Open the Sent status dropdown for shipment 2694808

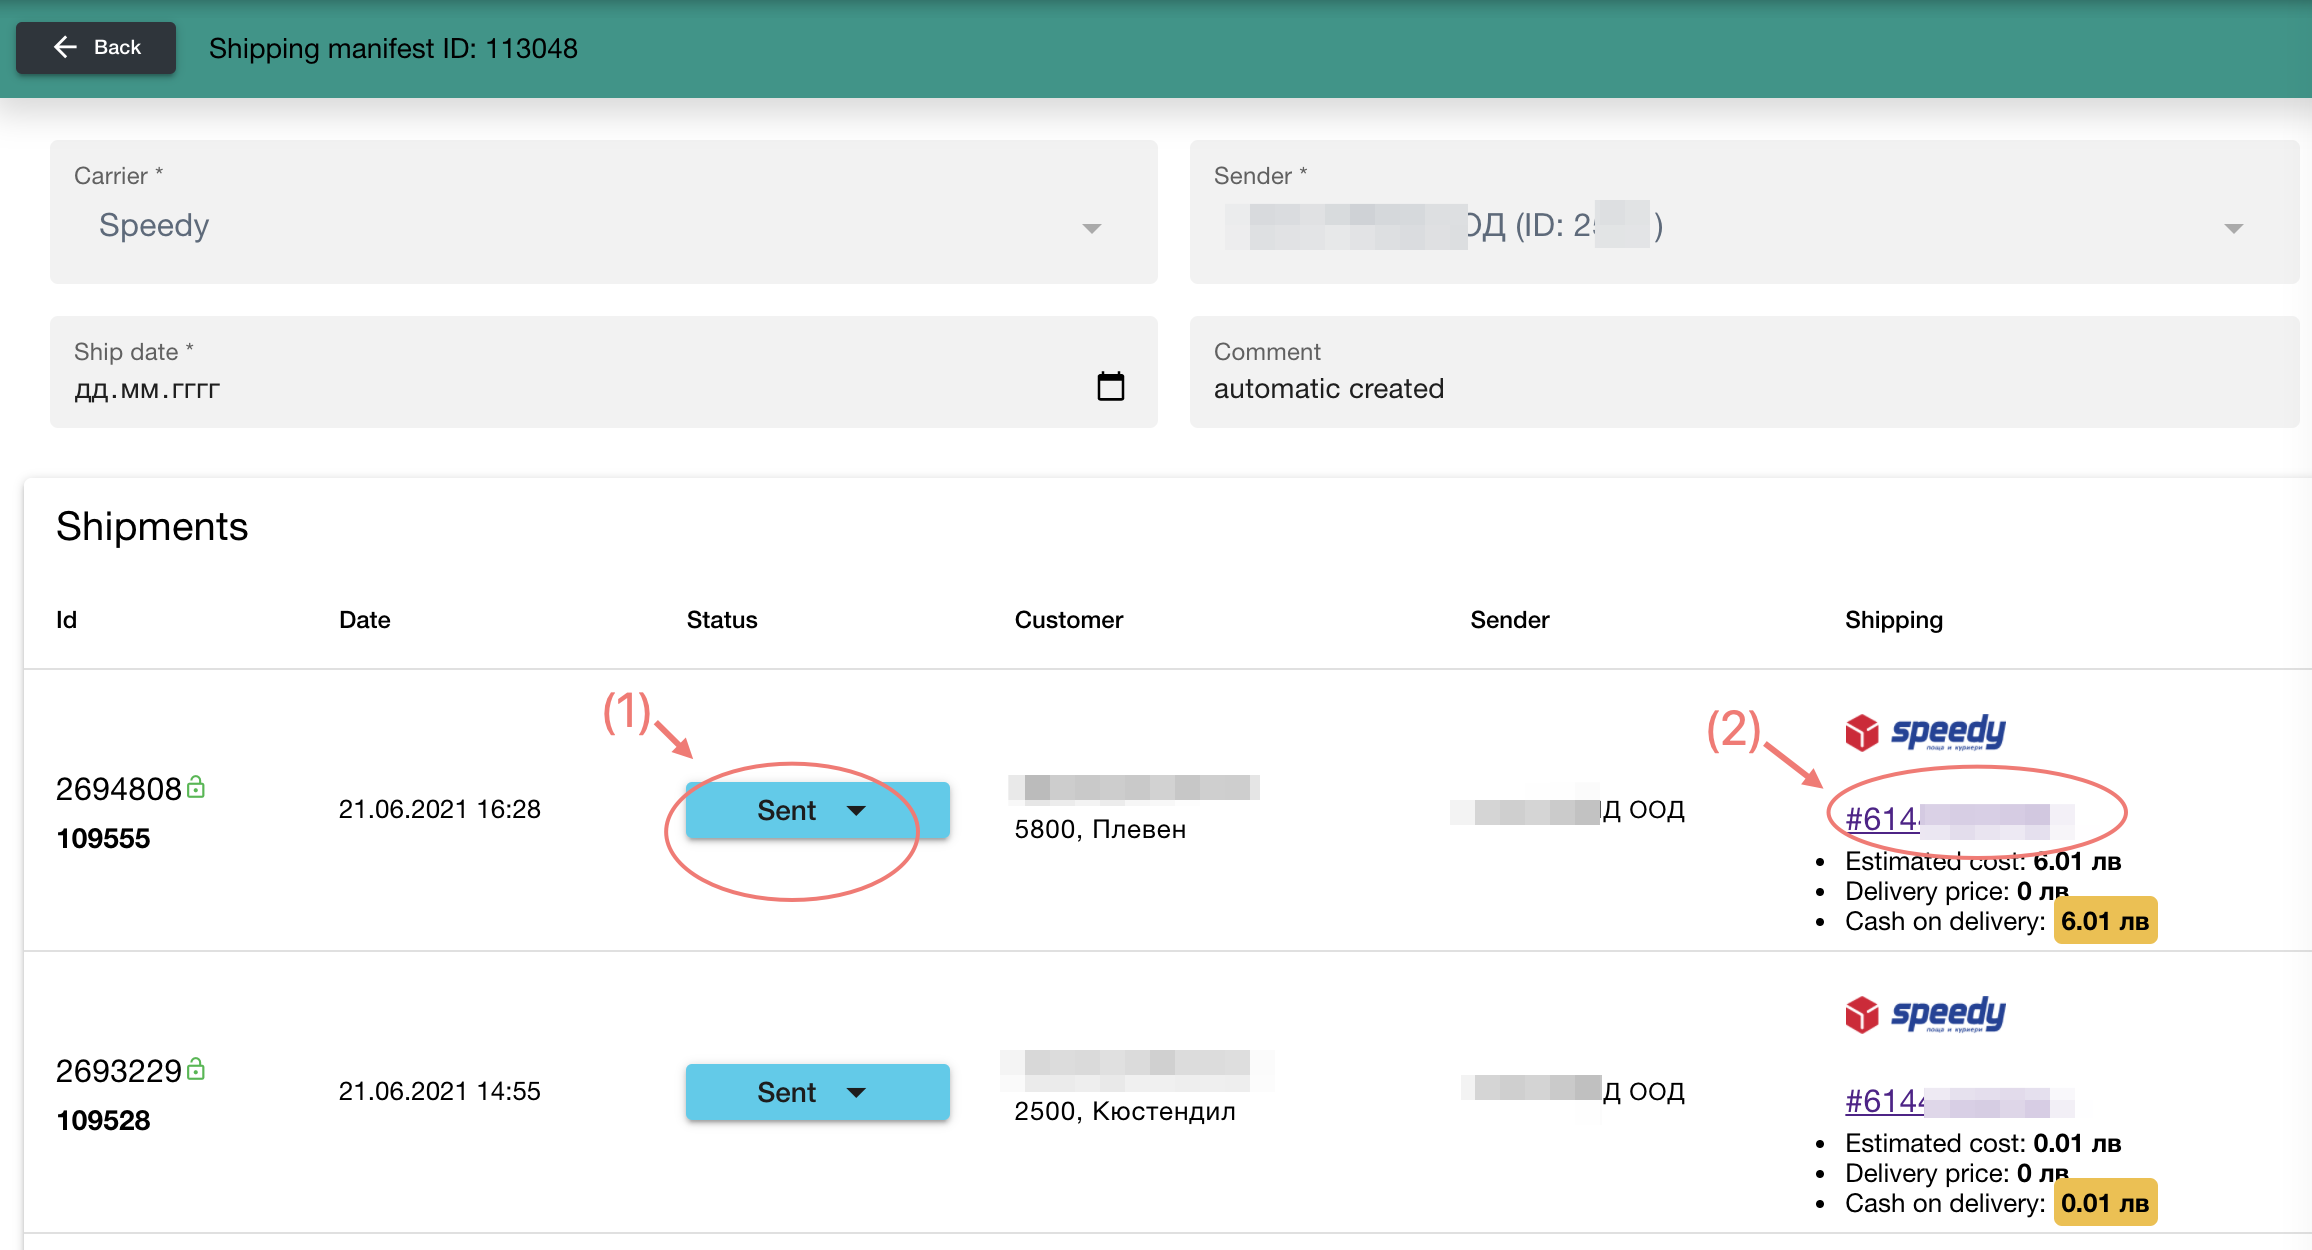(816, 810)
